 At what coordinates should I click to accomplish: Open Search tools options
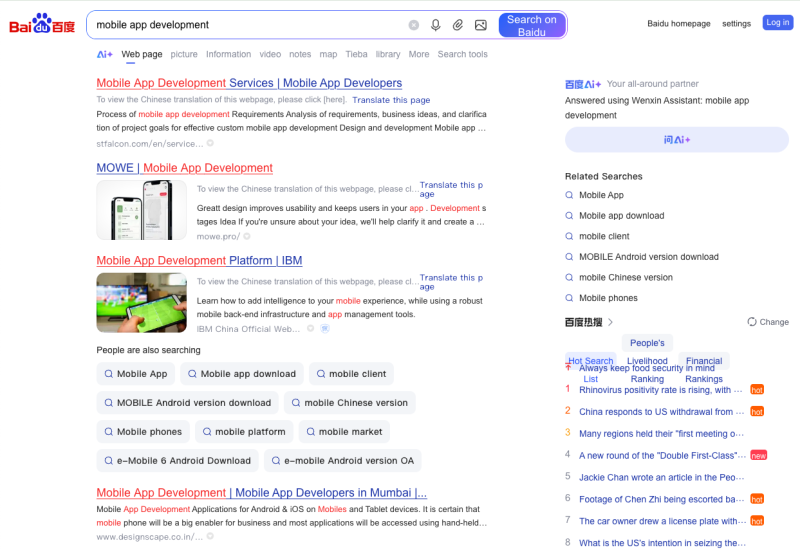pyautogui.click(x=462, y=54)
